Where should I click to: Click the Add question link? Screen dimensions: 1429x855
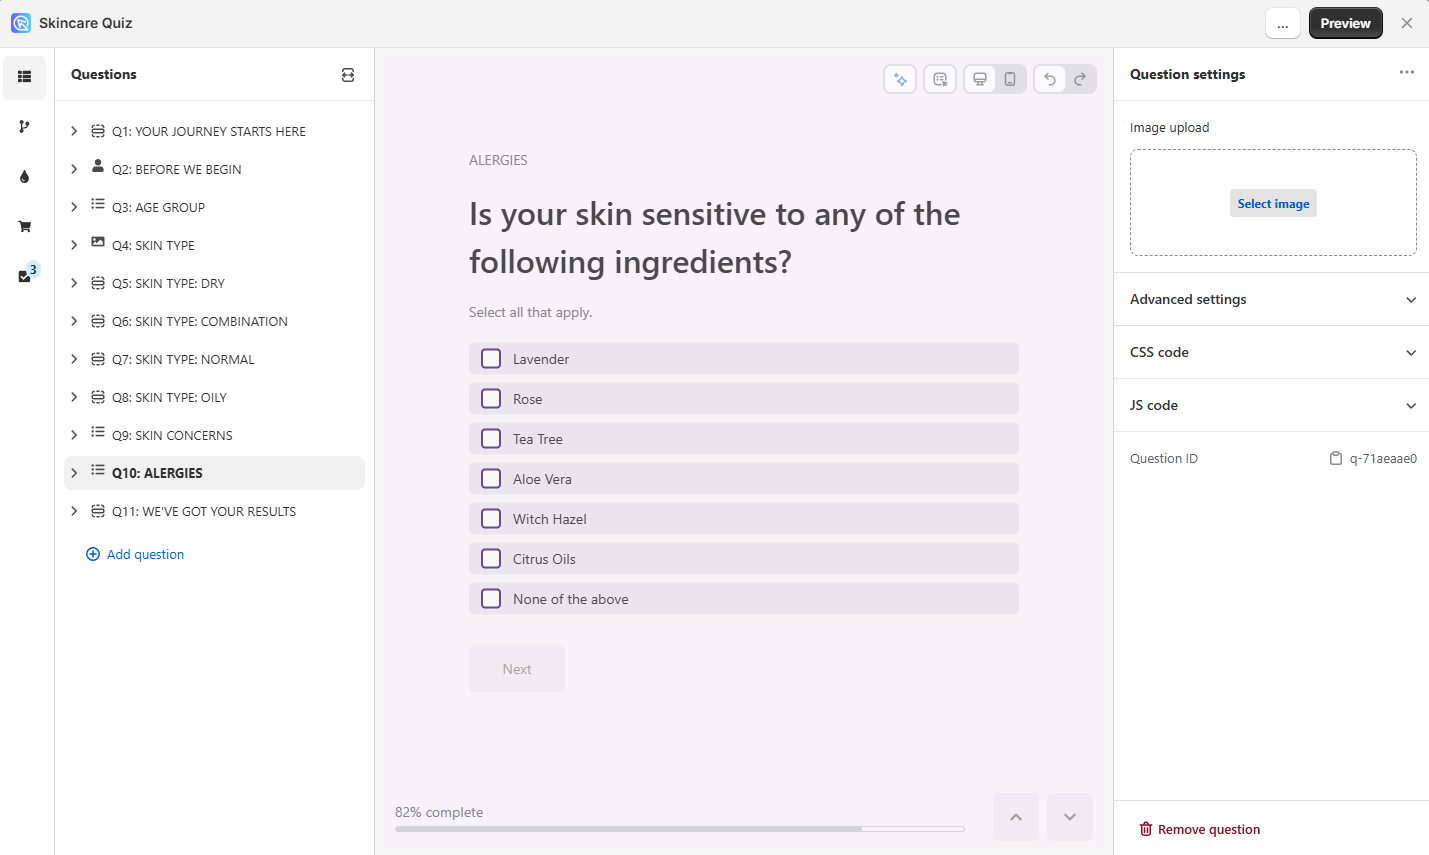pyautogui.click(x=145, y=554)
